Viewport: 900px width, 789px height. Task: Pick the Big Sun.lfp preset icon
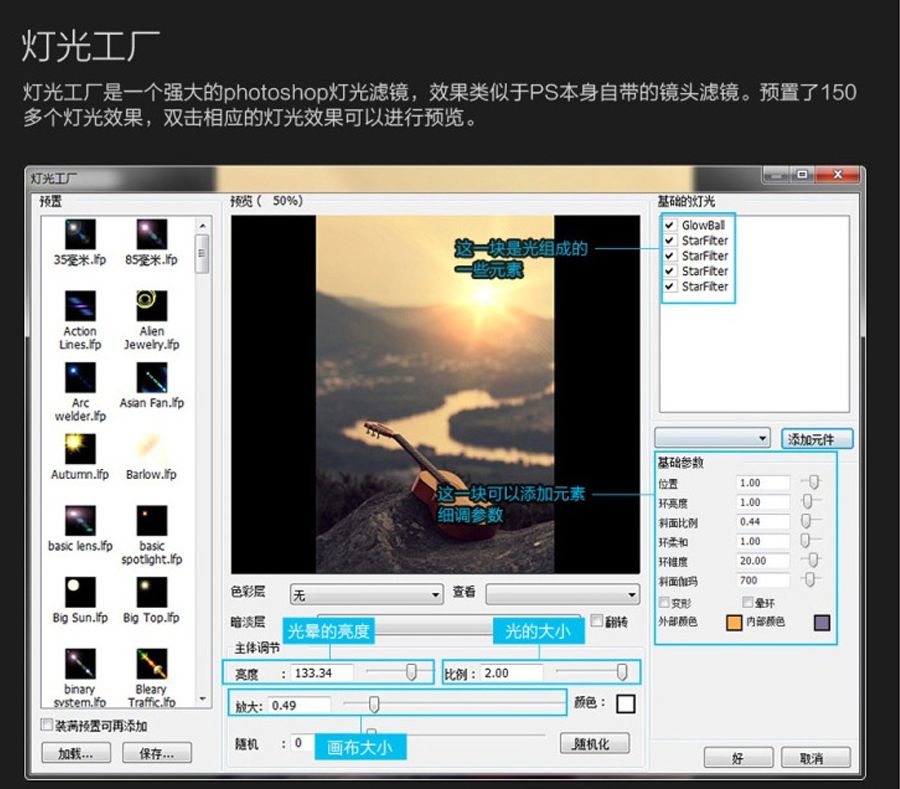(80, 591)
